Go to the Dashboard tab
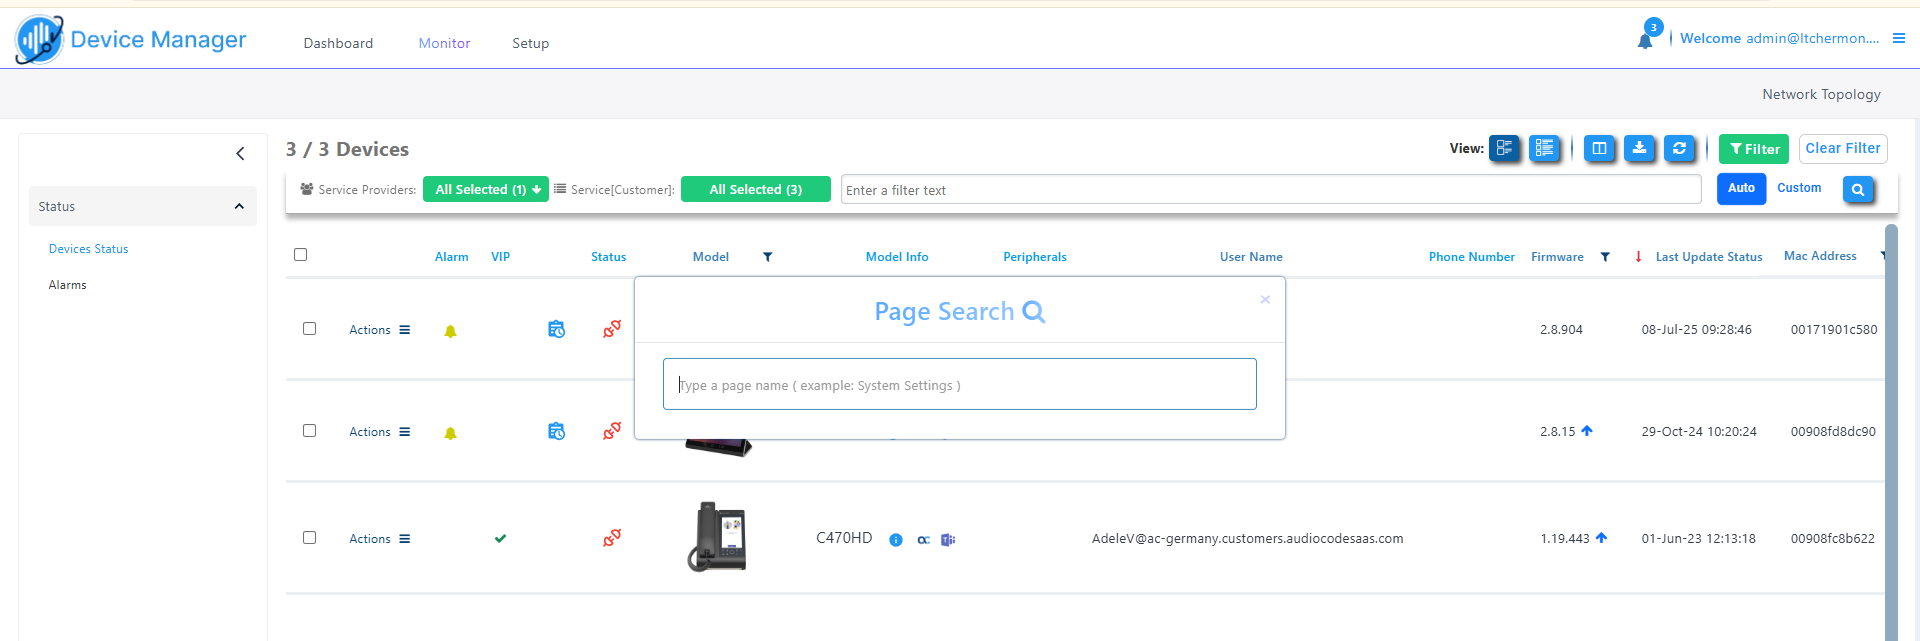This screenshot has height=641, width=1920. tap(338, 43)
